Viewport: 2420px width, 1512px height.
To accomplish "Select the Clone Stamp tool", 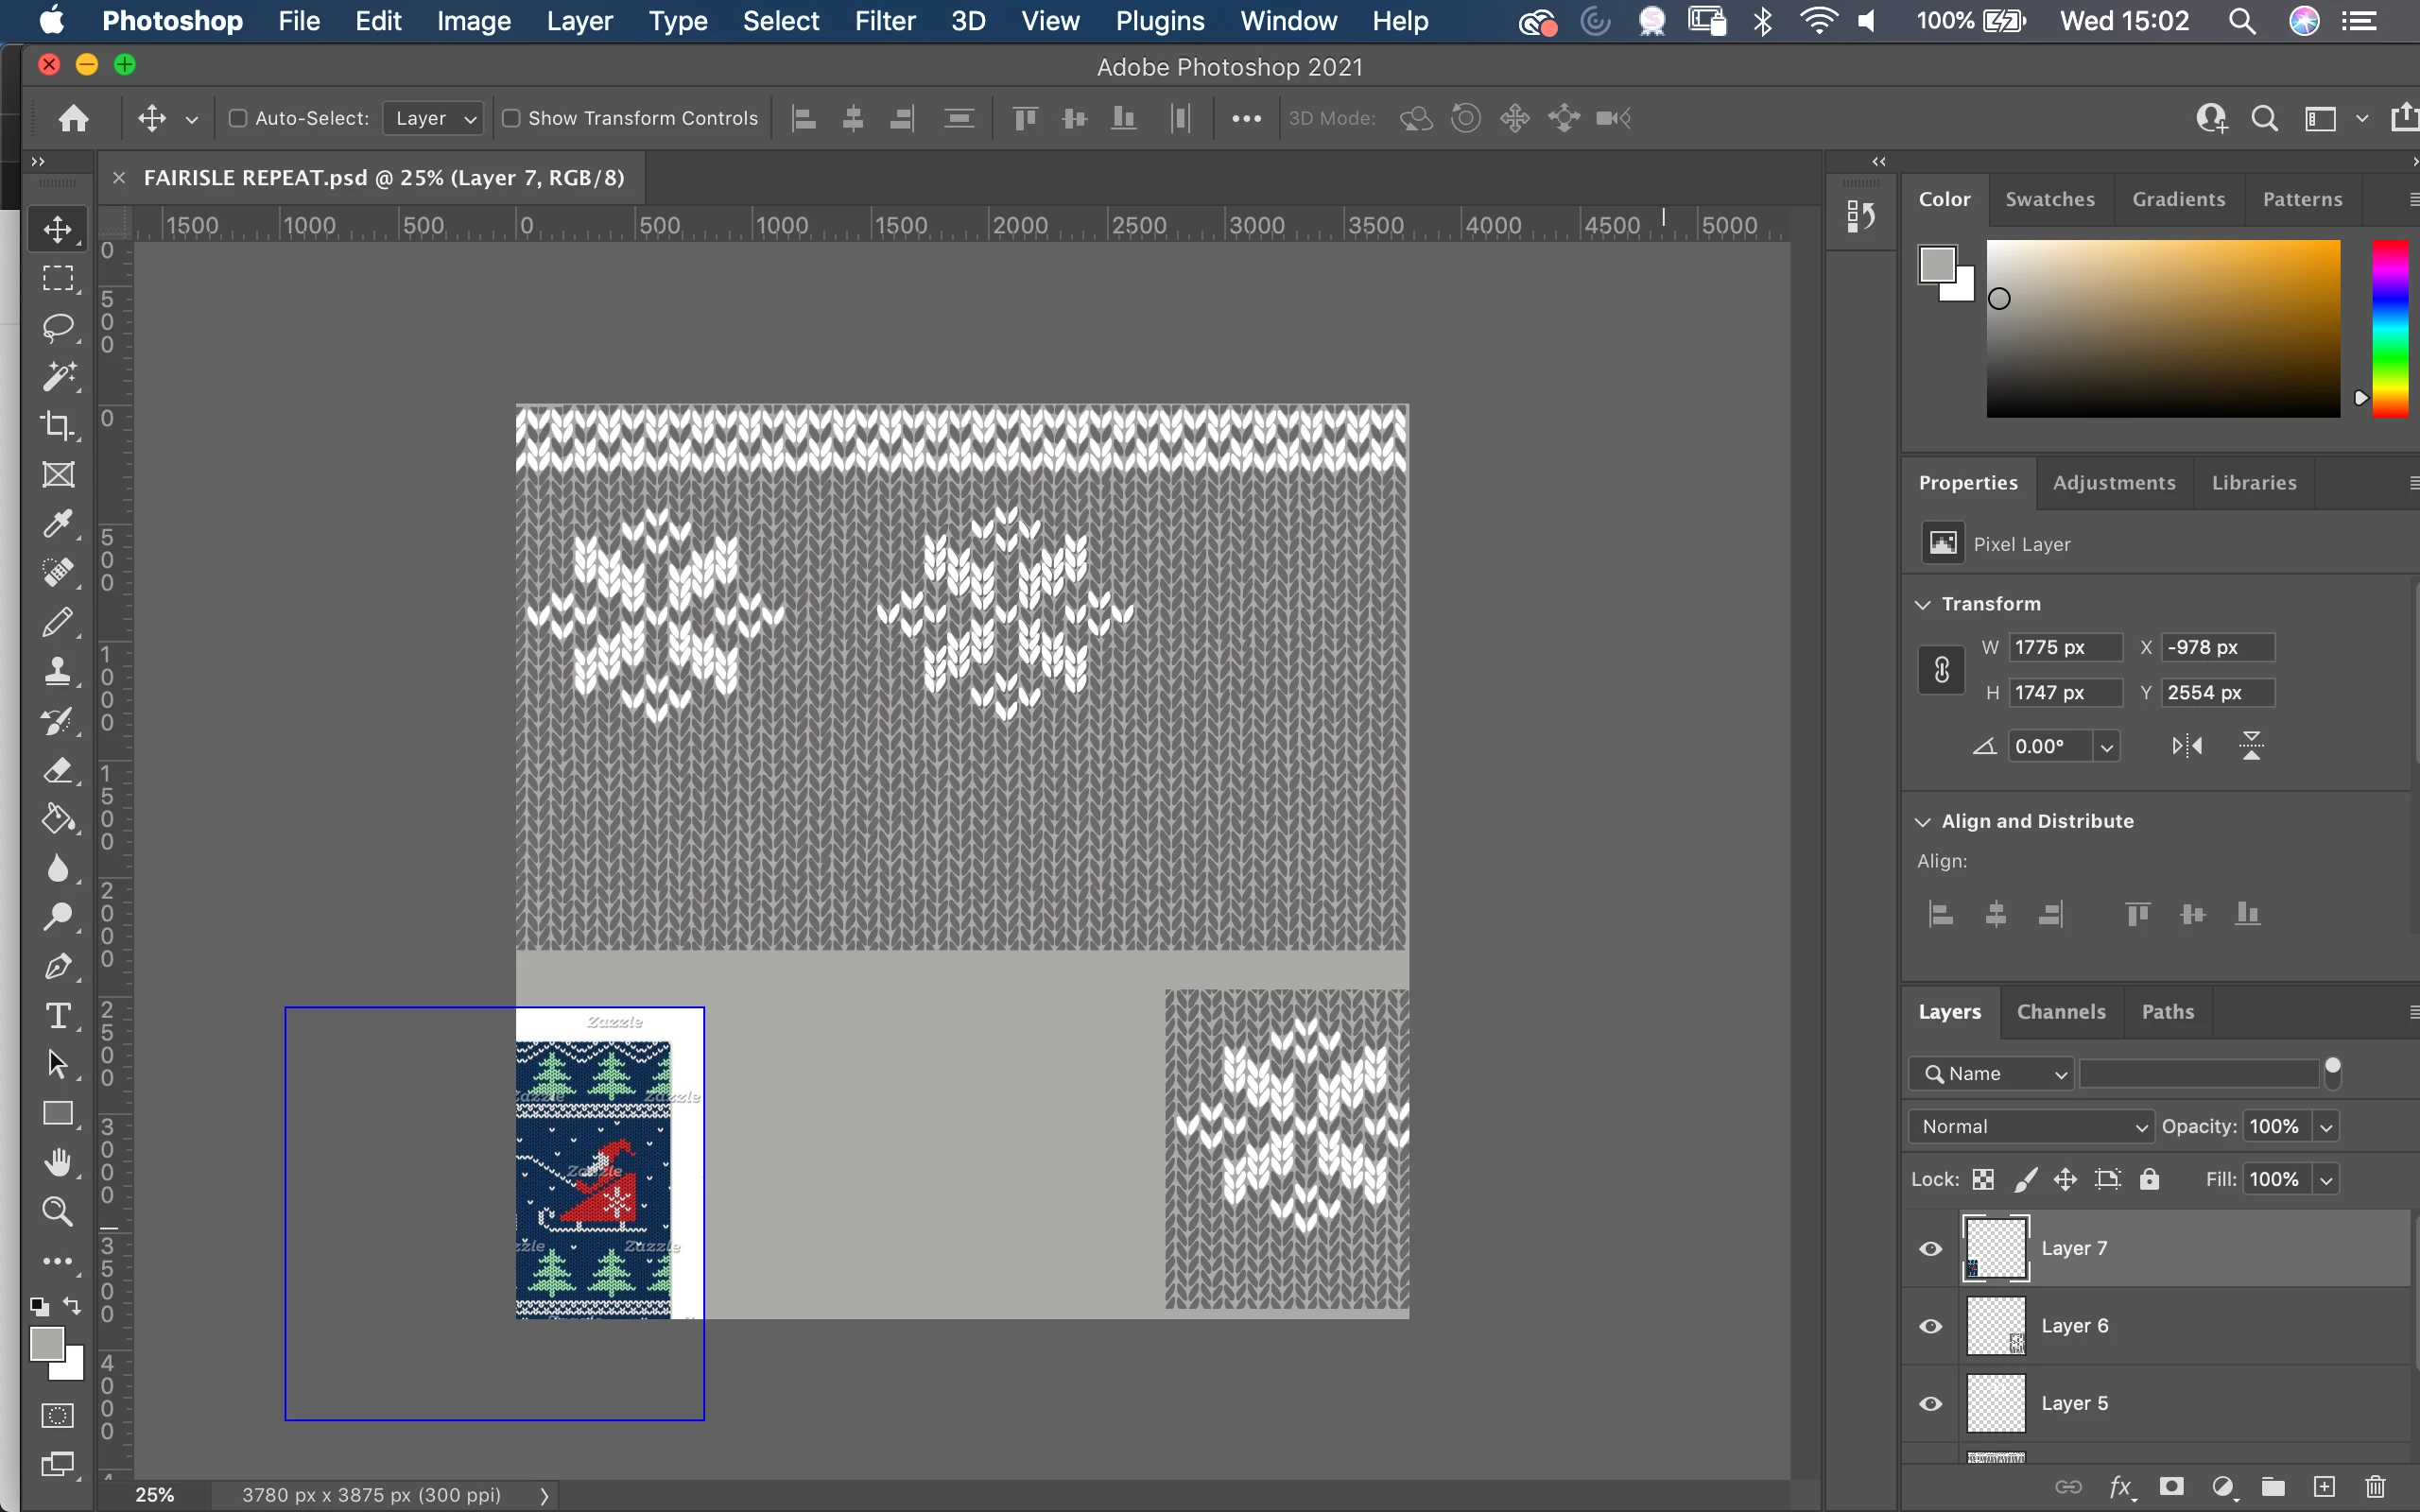I will (x=58, y=671).
